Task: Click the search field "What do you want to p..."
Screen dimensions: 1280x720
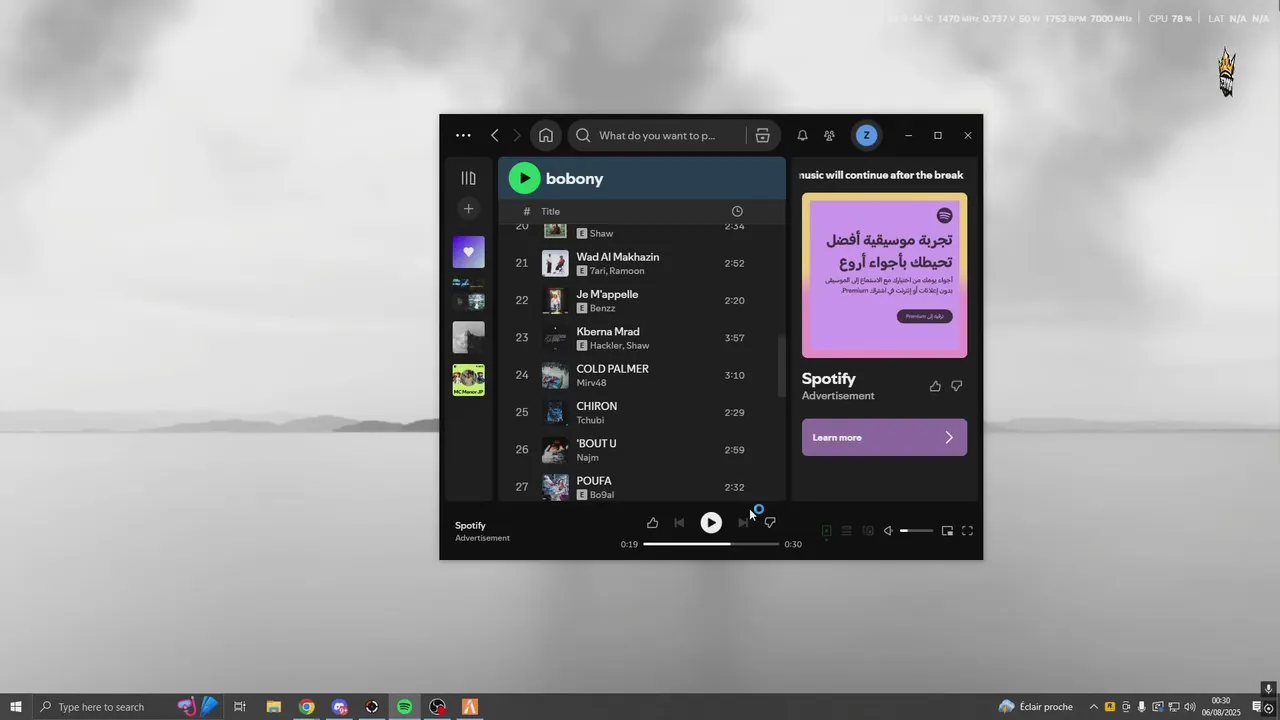Action: click(657, 135)
